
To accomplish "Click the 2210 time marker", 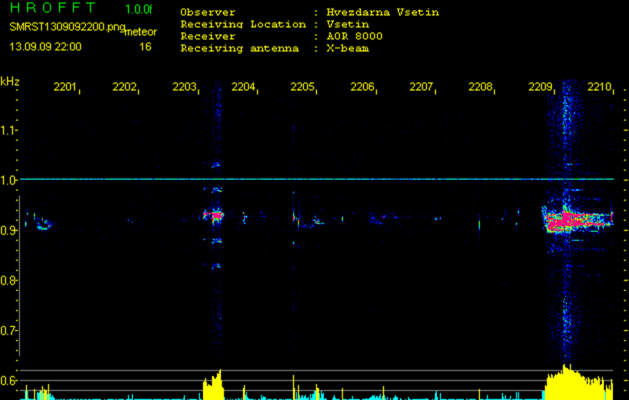I will pos(599,88).
